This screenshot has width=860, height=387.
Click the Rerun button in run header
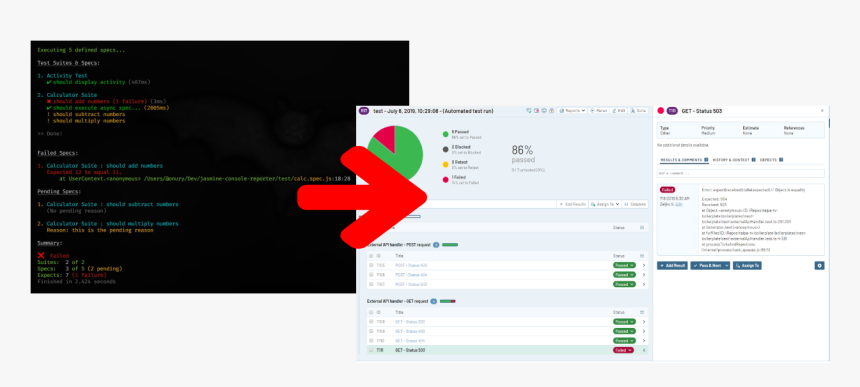click(x=599, y=111)
